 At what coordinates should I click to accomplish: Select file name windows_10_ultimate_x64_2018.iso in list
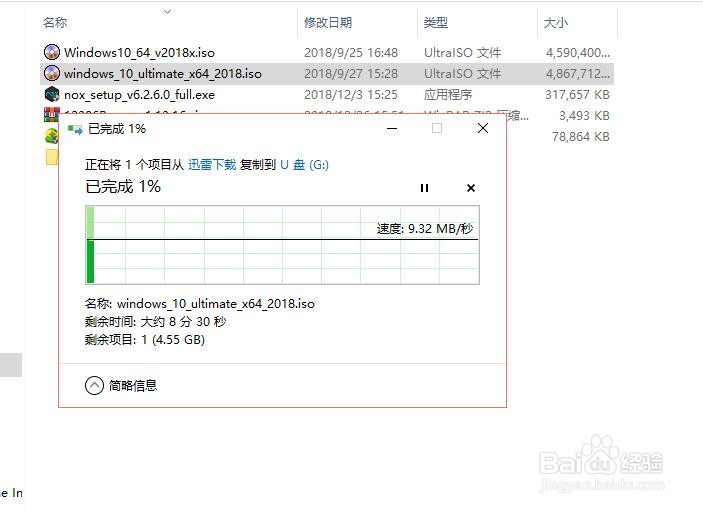click(x=163, y=73)
